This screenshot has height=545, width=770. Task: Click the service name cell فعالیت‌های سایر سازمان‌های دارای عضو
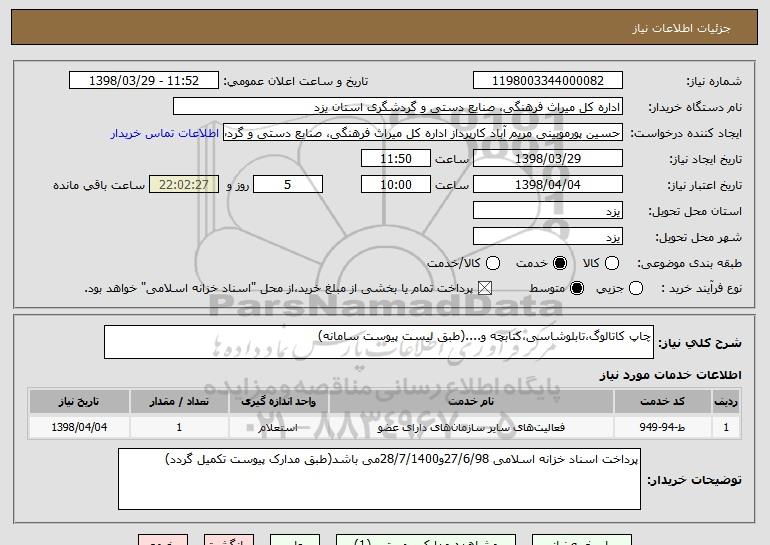[471, 427]
